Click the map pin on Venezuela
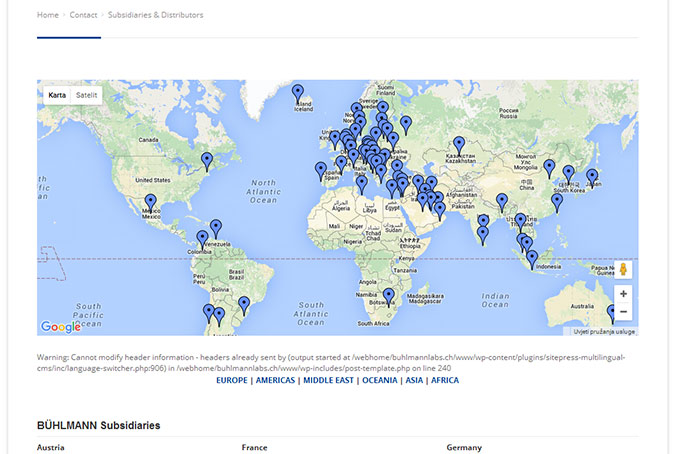This screenshot has height=454, width=675. point(216,229)
